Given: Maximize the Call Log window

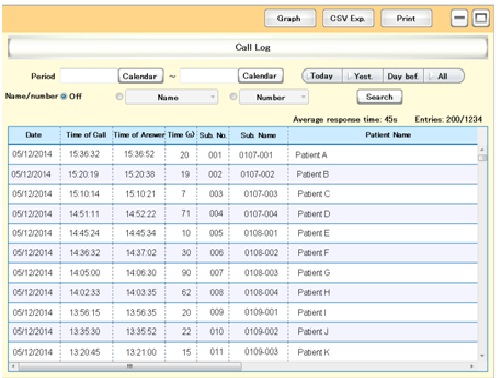Looking at the screenshot, I should [x=481, y=18].
